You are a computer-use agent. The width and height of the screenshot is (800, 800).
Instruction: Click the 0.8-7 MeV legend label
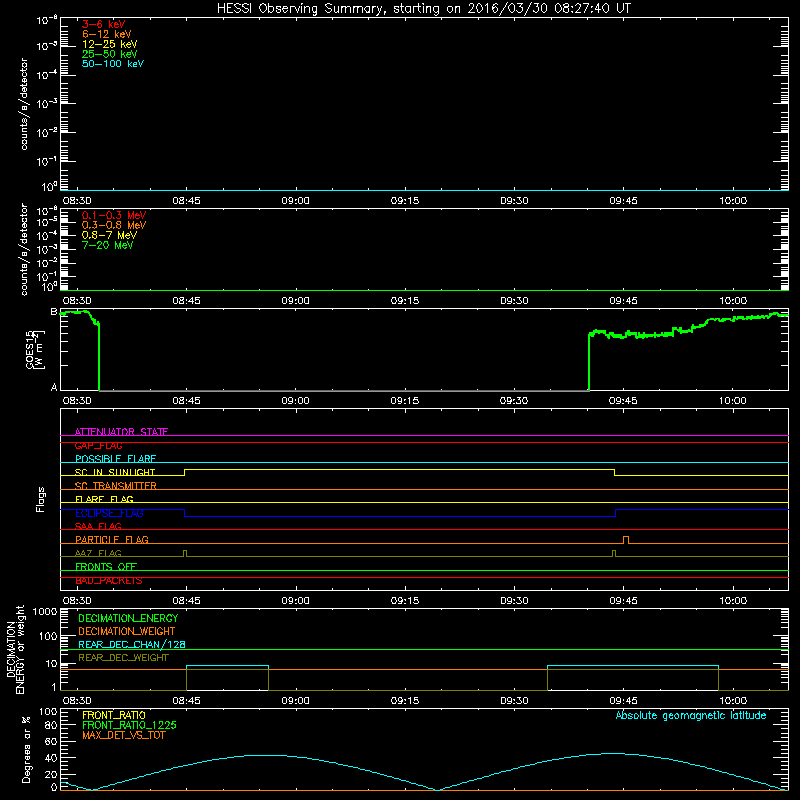point(110,235)
